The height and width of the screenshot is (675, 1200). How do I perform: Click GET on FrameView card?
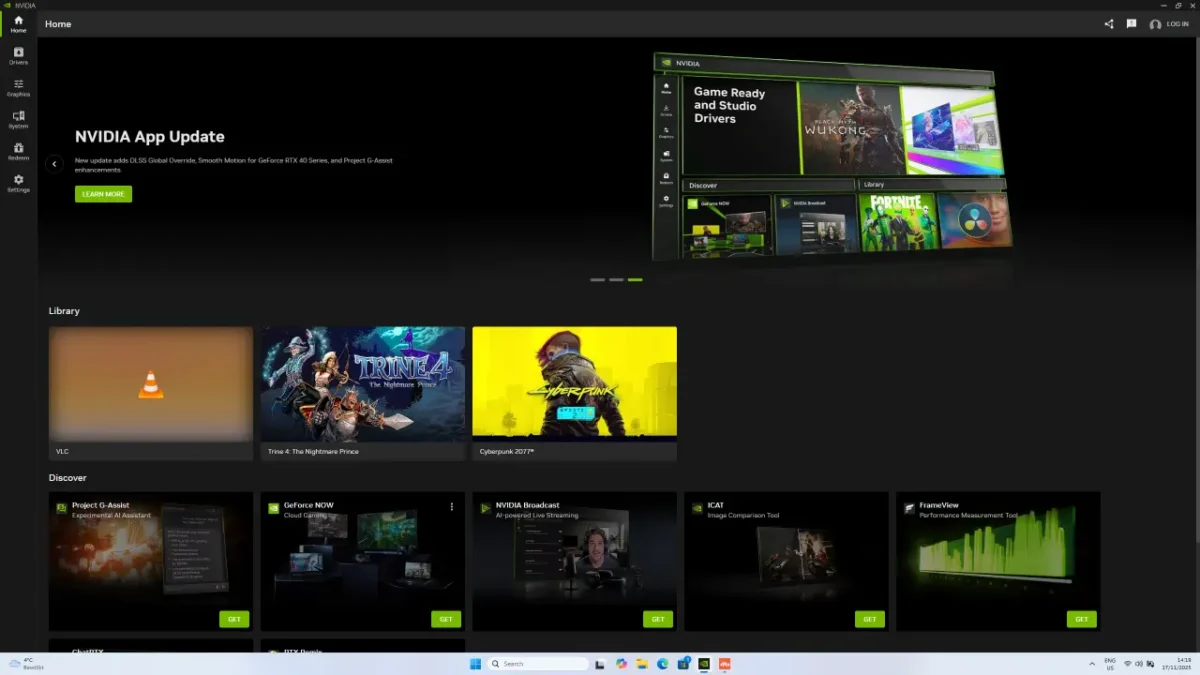[1081, 619]
